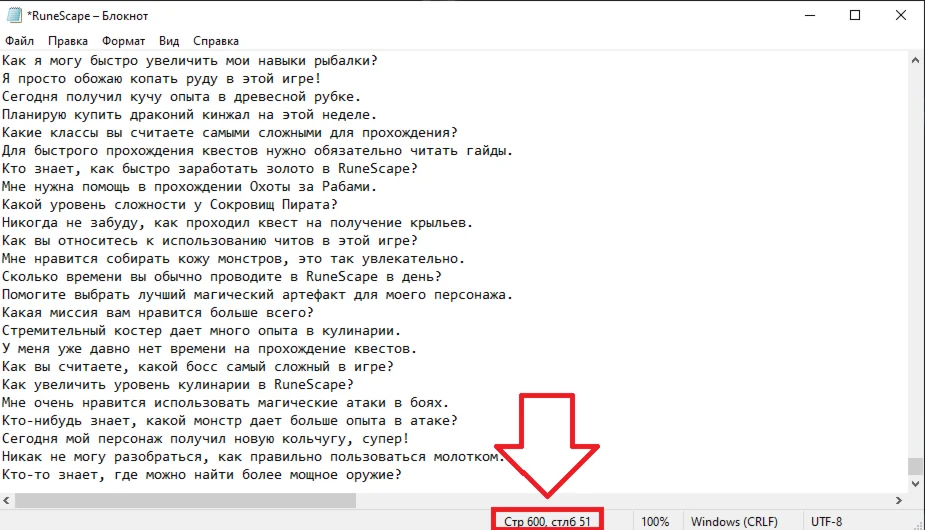Click line 'Как я могу быстро увеличить мои навыки рыбалки?'
The height and width of the screenshot is (530, 925).
(189, 60)
